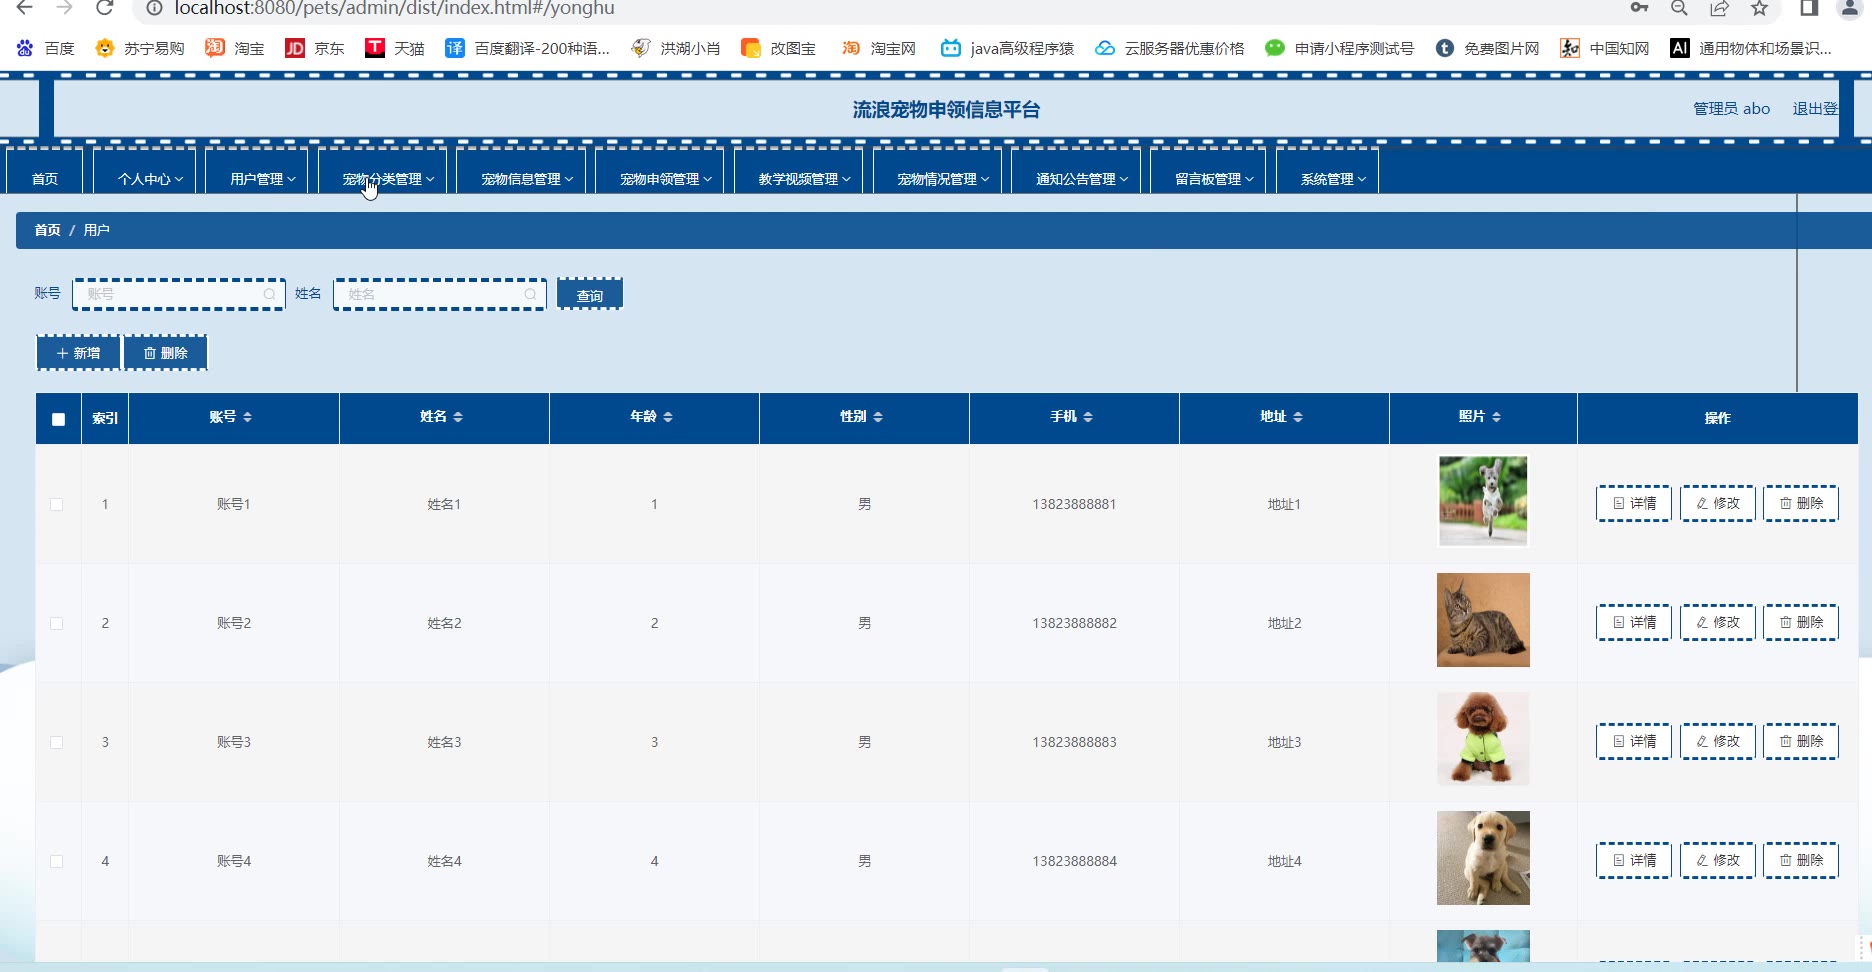
Task: Sort by 手机 column using the sort arrows
Action: [x=1088, y=417]
